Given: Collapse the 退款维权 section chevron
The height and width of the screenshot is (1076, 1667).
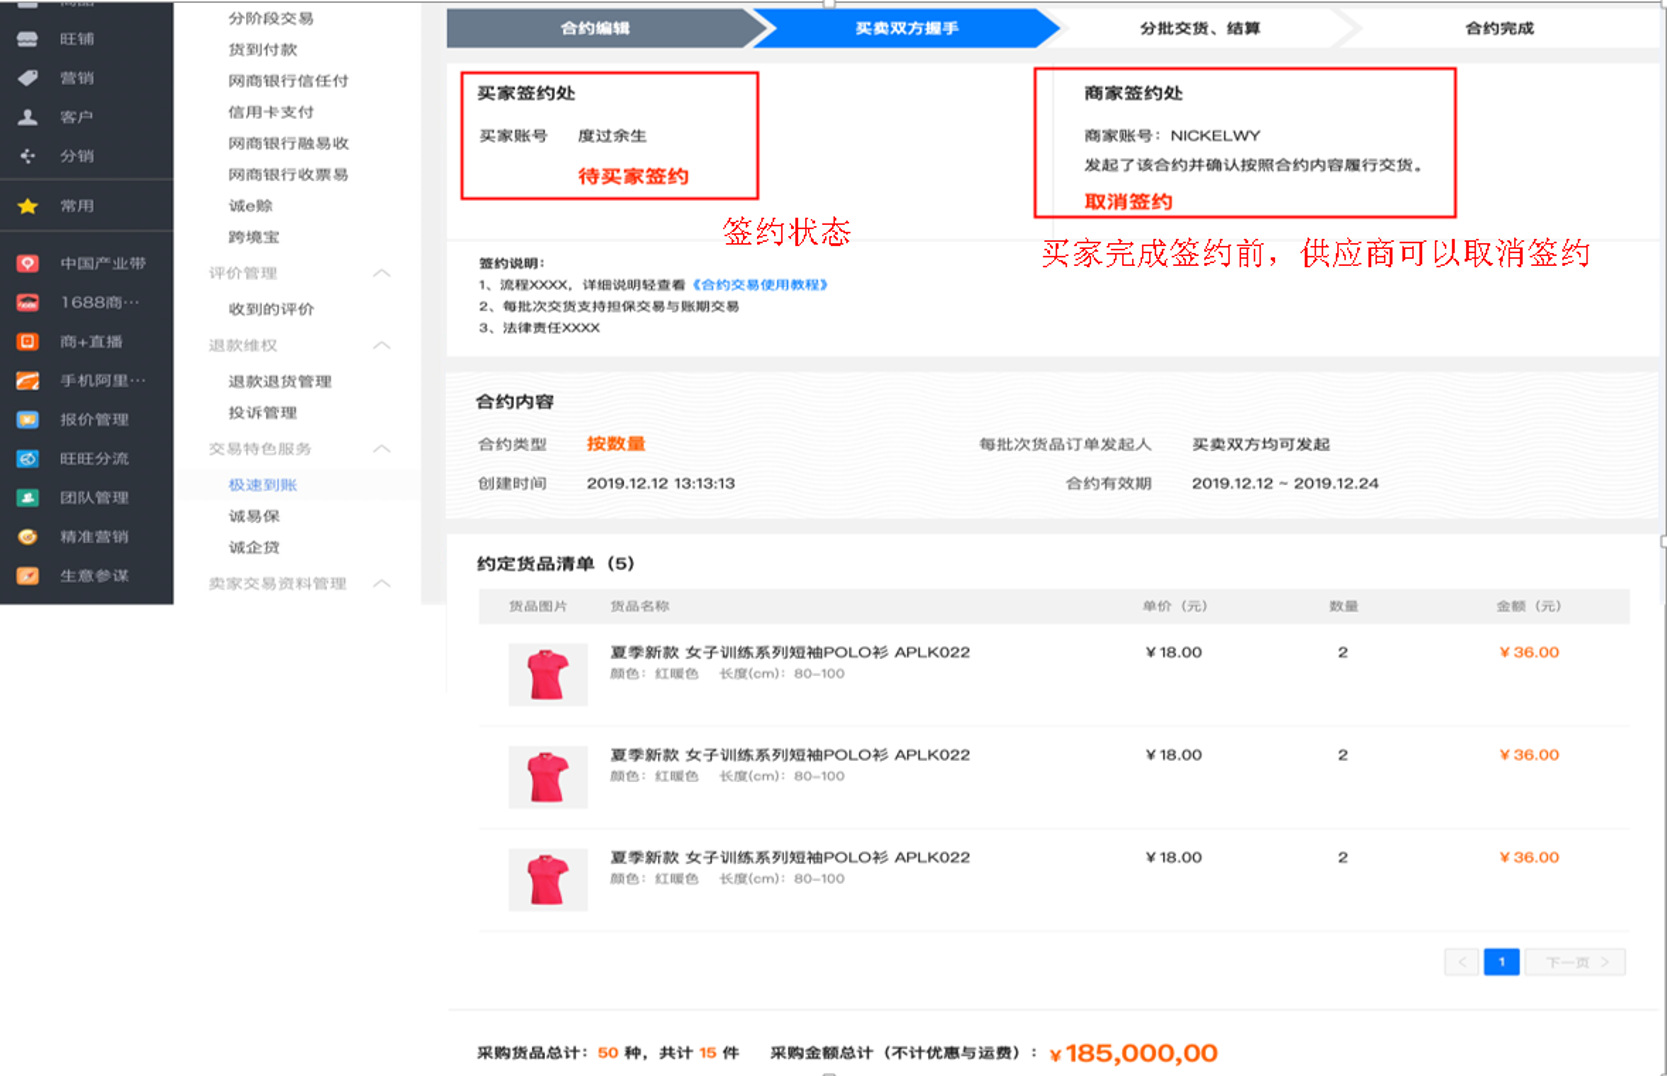Looking at the screenshot, I should pyautogui.click(x=382, y=345).
